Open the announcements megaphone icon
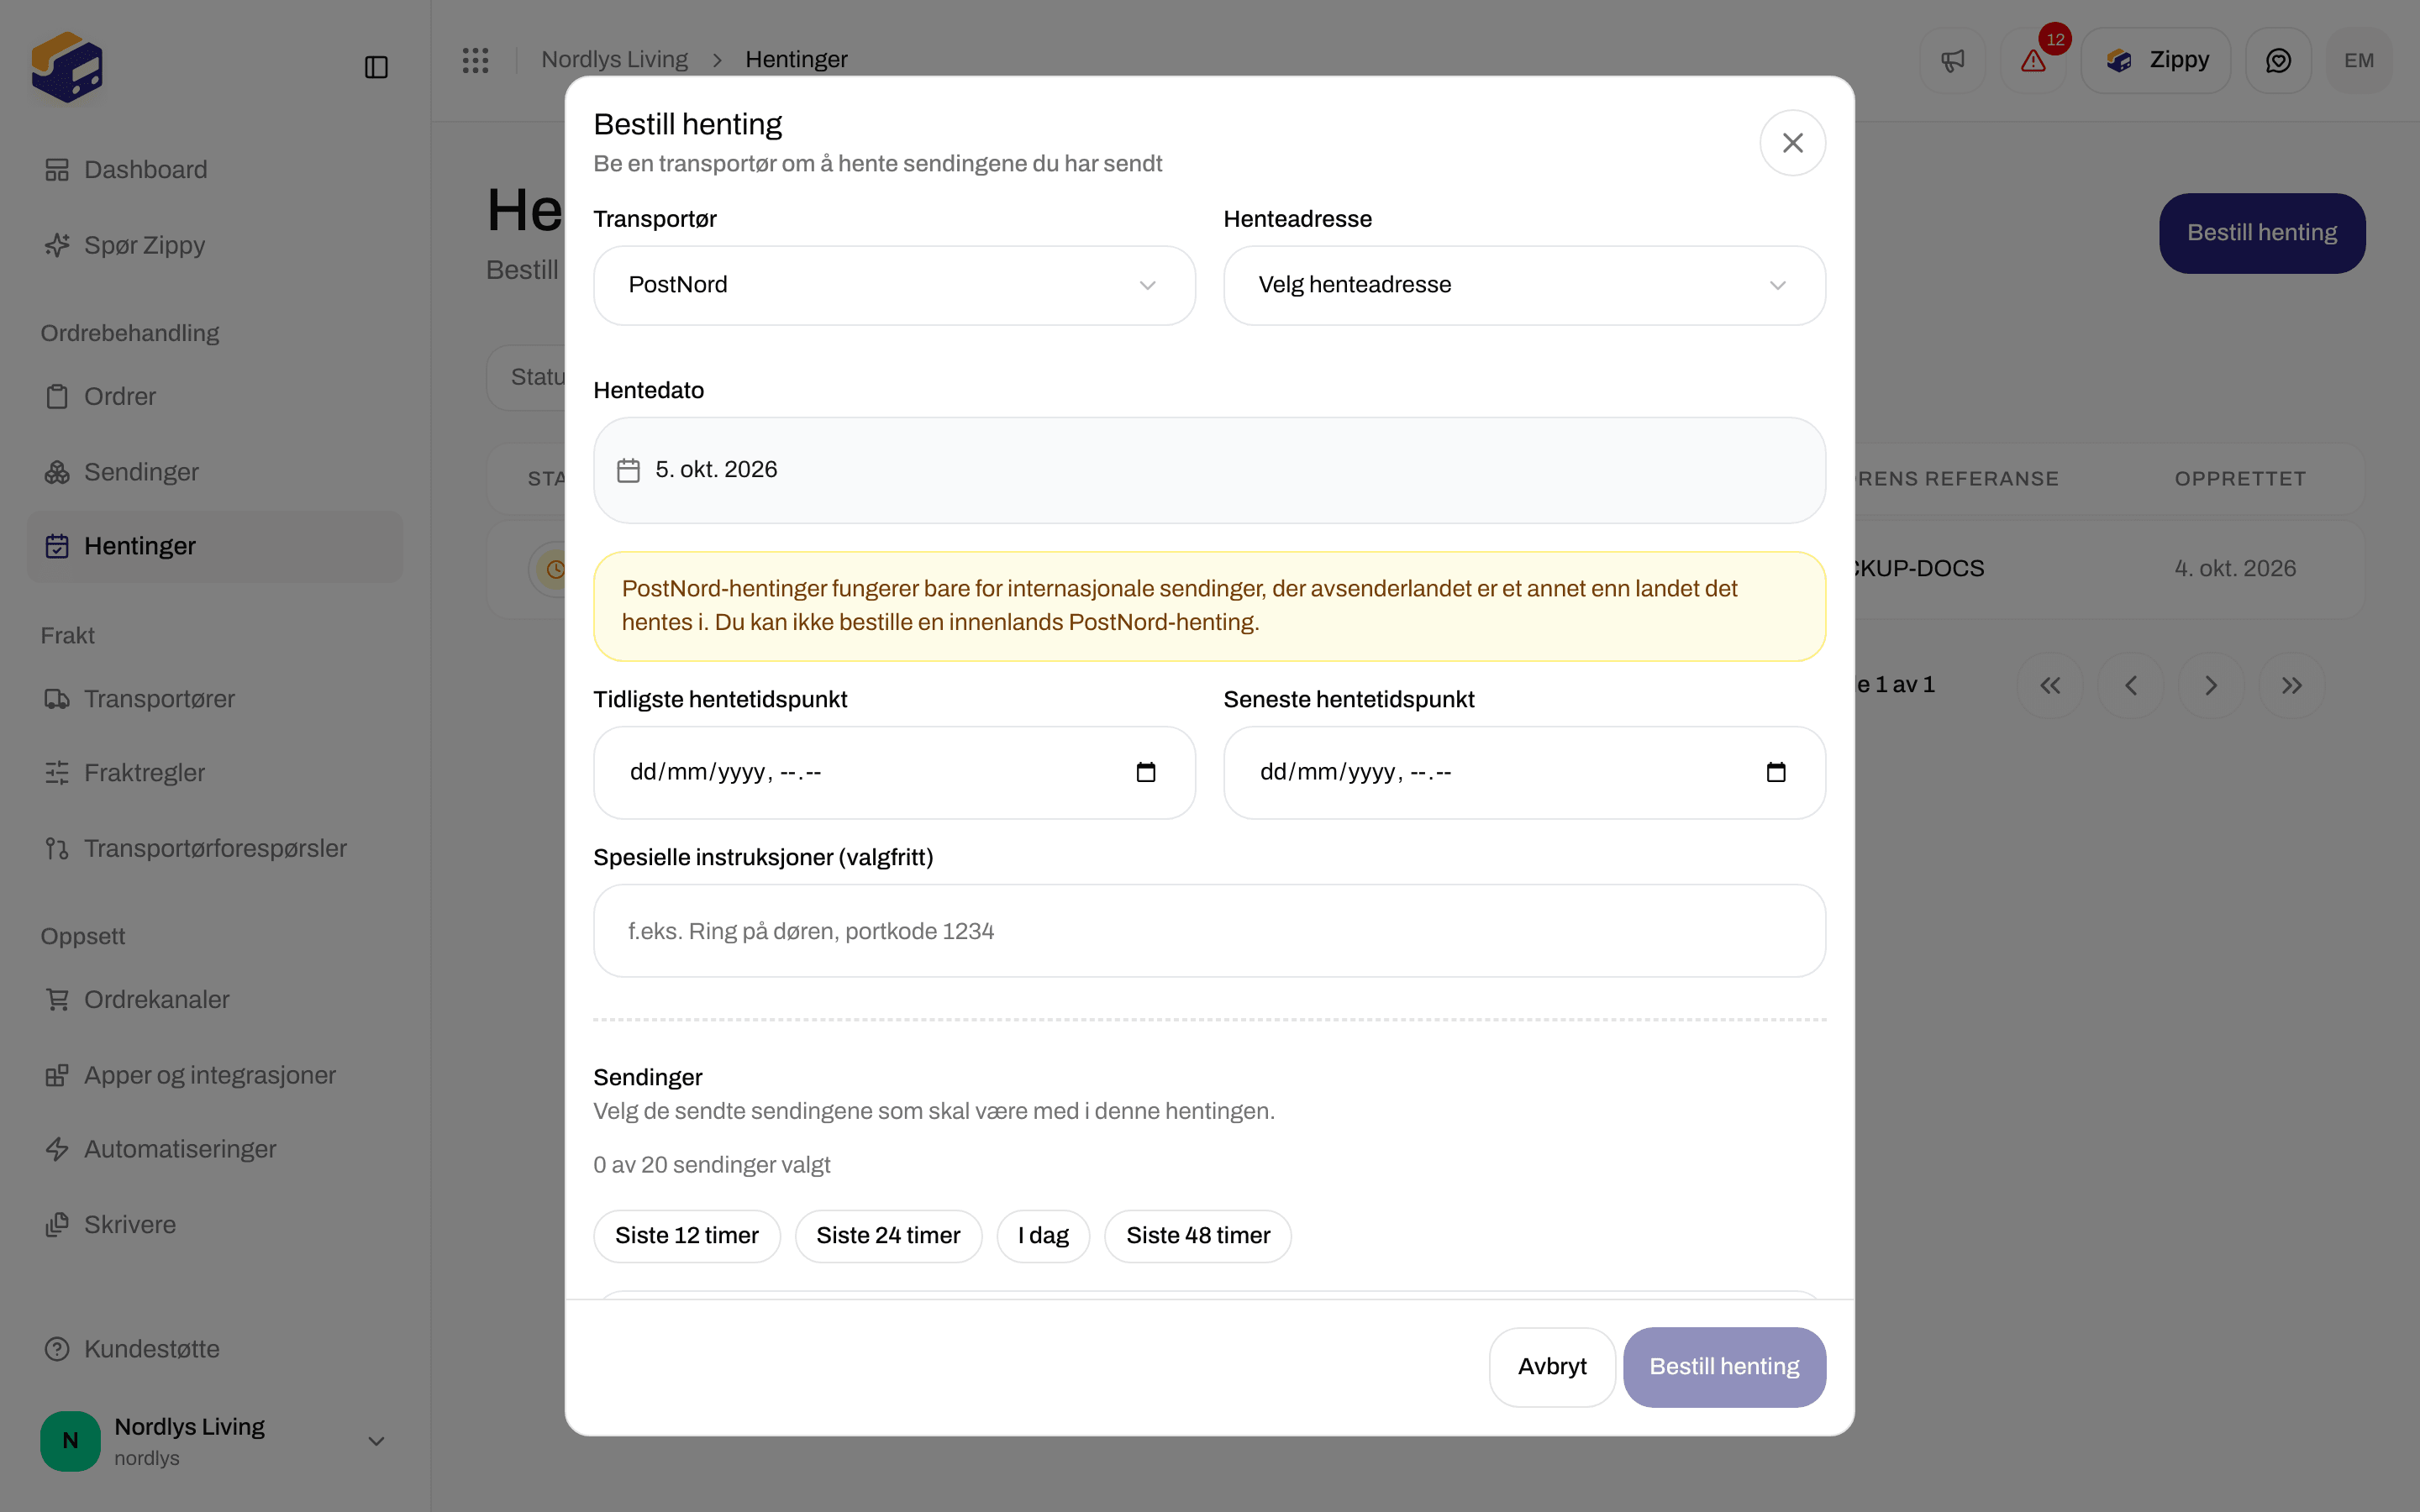Viewport: 2420px width, 1512px height. pyautogui.click(x=1952, y=60)
